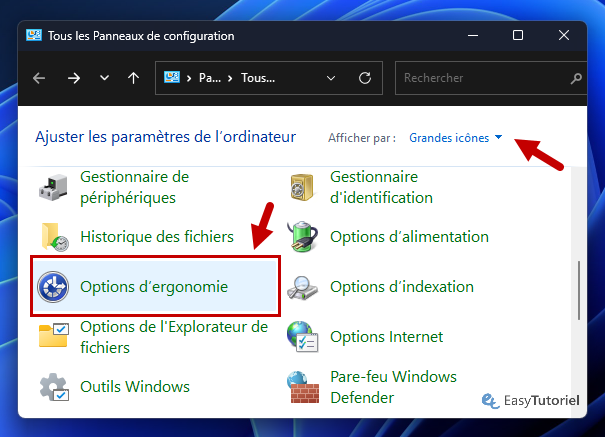Open the Outils Windows link
Image resolution: width=605 pixels, height=437 pixels.
(x=135, y=386)
